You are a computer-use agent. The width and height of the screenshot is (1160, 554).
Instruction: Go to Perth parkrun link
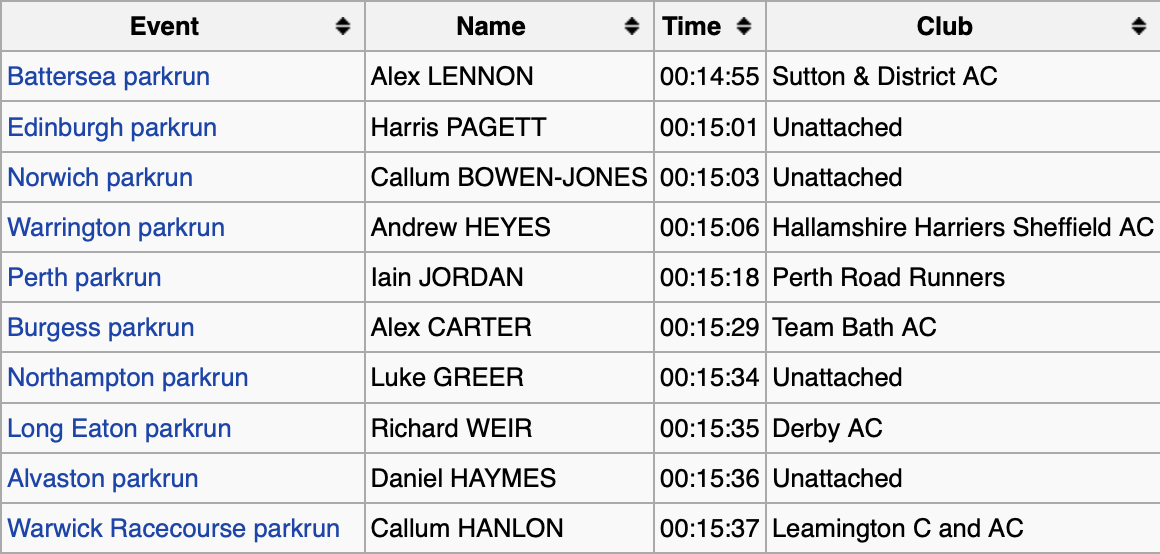coord(84,277)
